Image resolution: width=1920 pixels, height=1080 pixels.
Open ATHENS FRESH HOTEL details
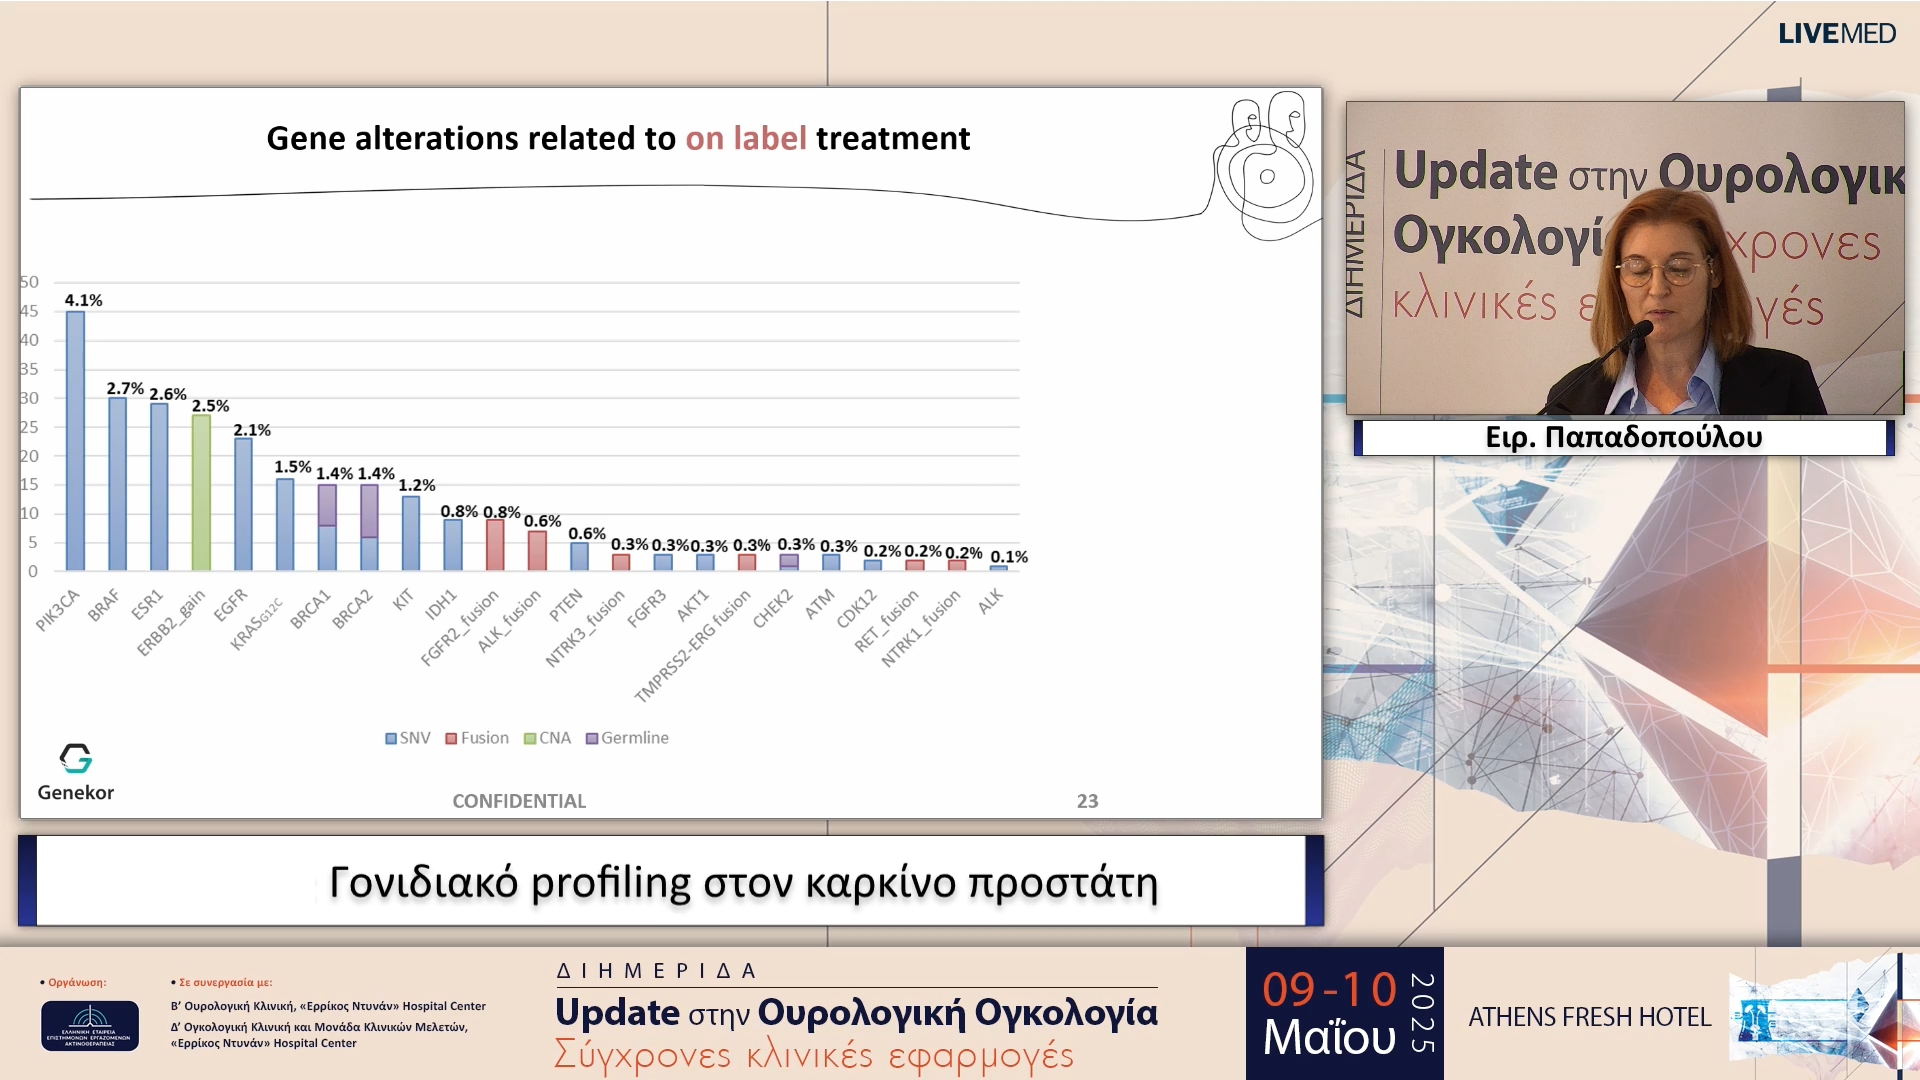1590,1017
